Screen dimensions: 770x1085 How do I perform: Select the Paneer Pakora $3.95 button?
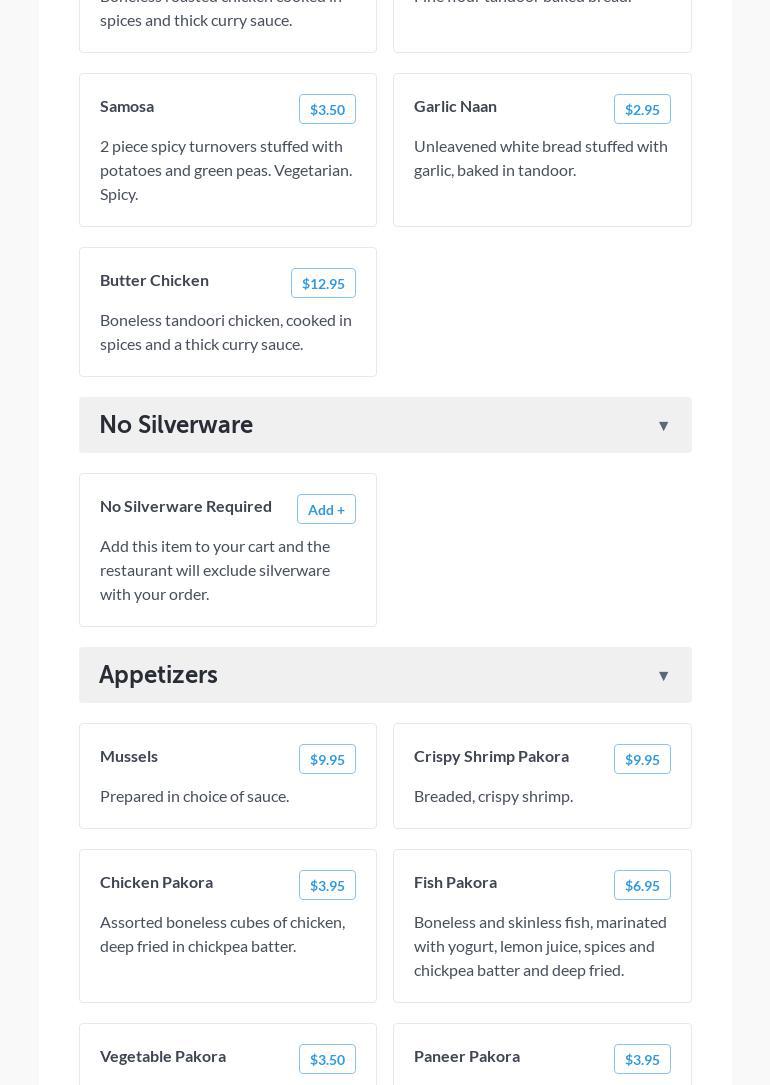tap(642, 1060)
